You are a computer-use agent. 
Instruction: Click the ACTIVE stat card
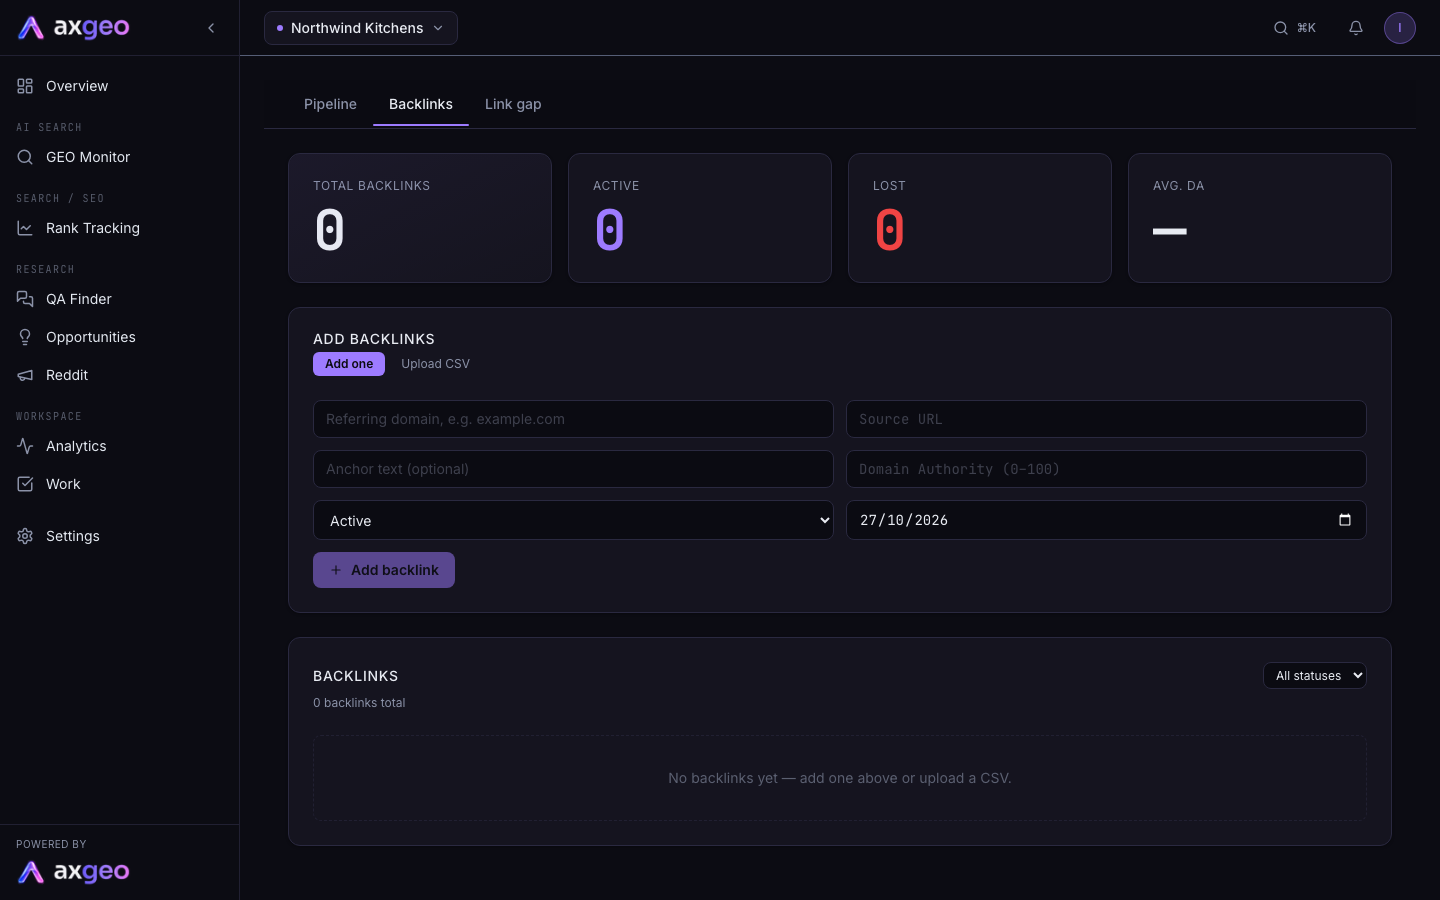[x=700, y=218]
